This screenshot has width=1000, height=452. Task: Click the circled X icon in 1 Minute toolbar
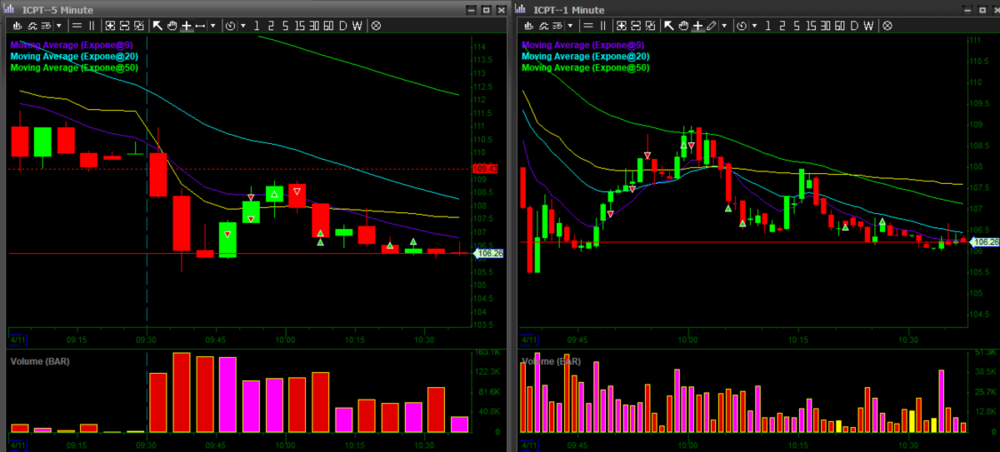(888, 25)
